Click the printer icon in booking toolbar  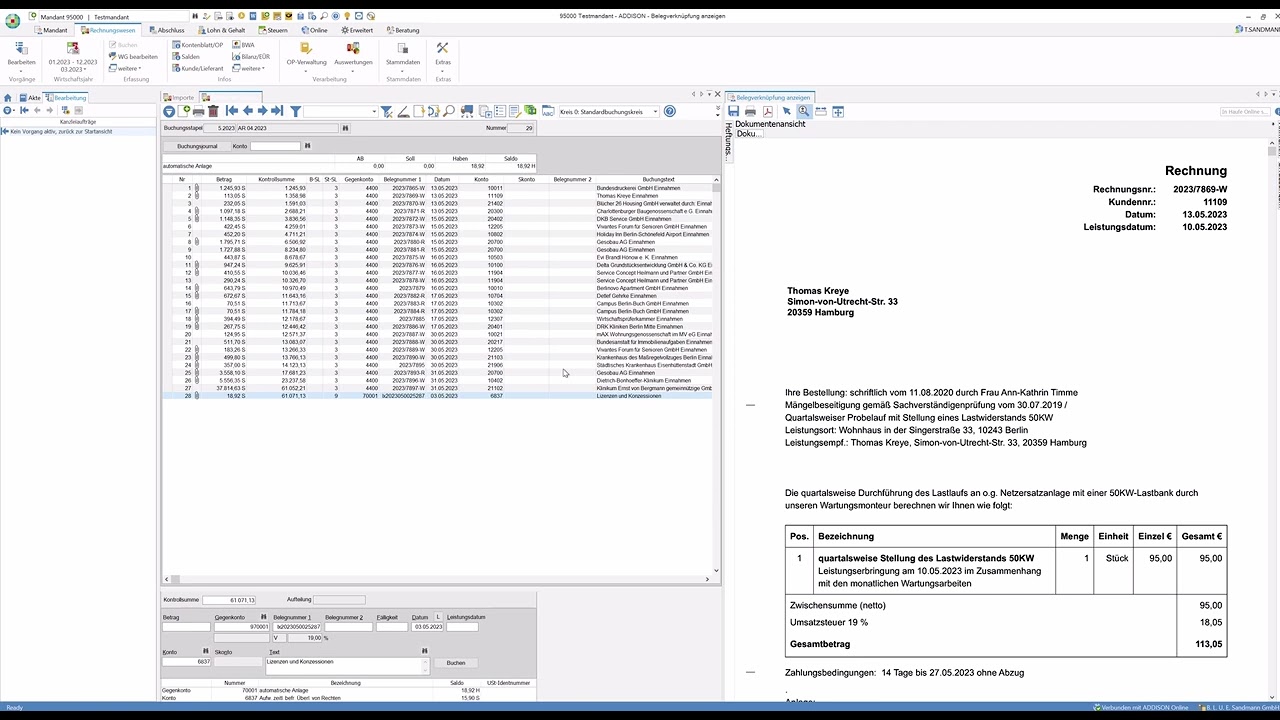(x=198, y=111)
